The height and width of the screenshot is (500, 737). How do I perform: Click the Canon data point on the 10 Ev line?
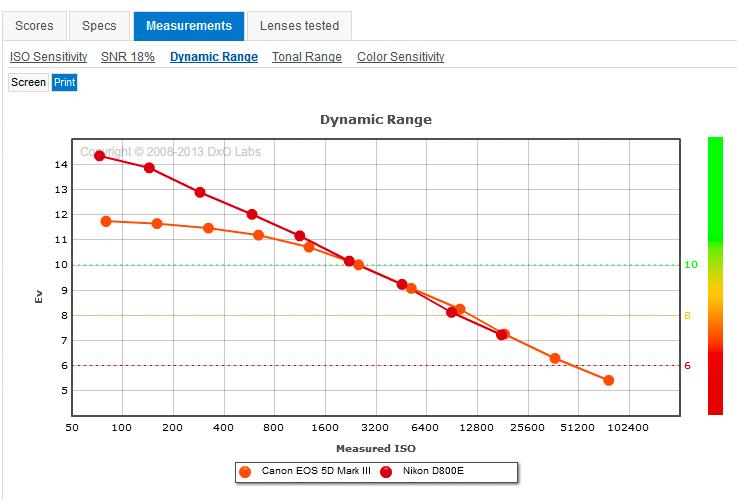[x=358, y=265]
